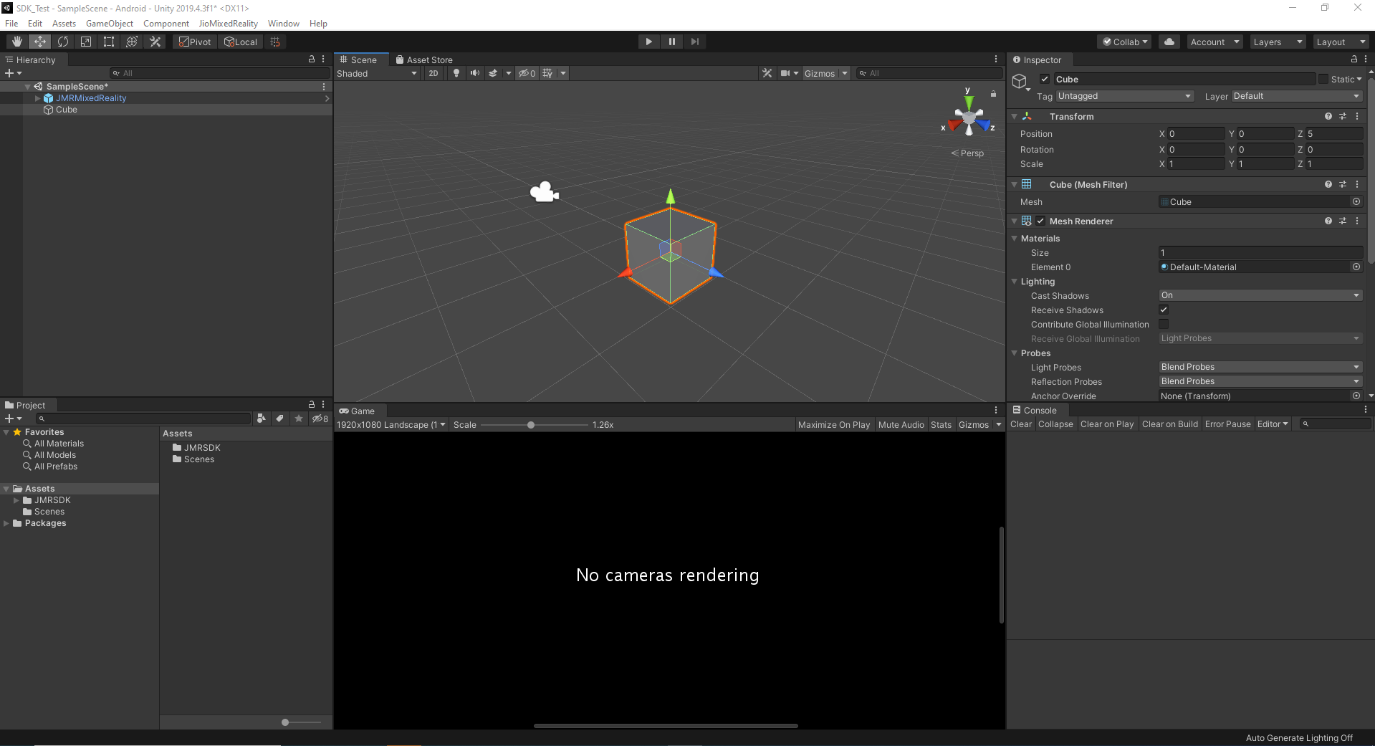Viewport: 1375px width, 746px height.
Task: Enable scene audio speaker icon
Action: pyautogui.click(x=475, y=72)
